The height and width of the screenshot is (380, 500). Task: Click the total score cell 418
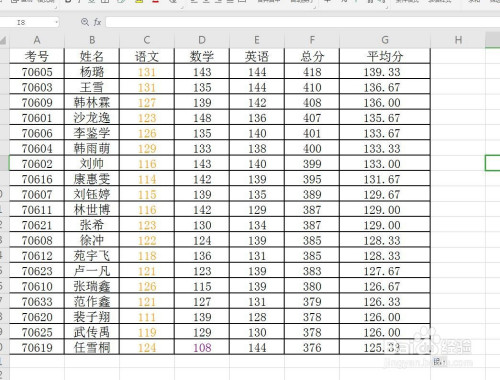(x=312, y=72)
